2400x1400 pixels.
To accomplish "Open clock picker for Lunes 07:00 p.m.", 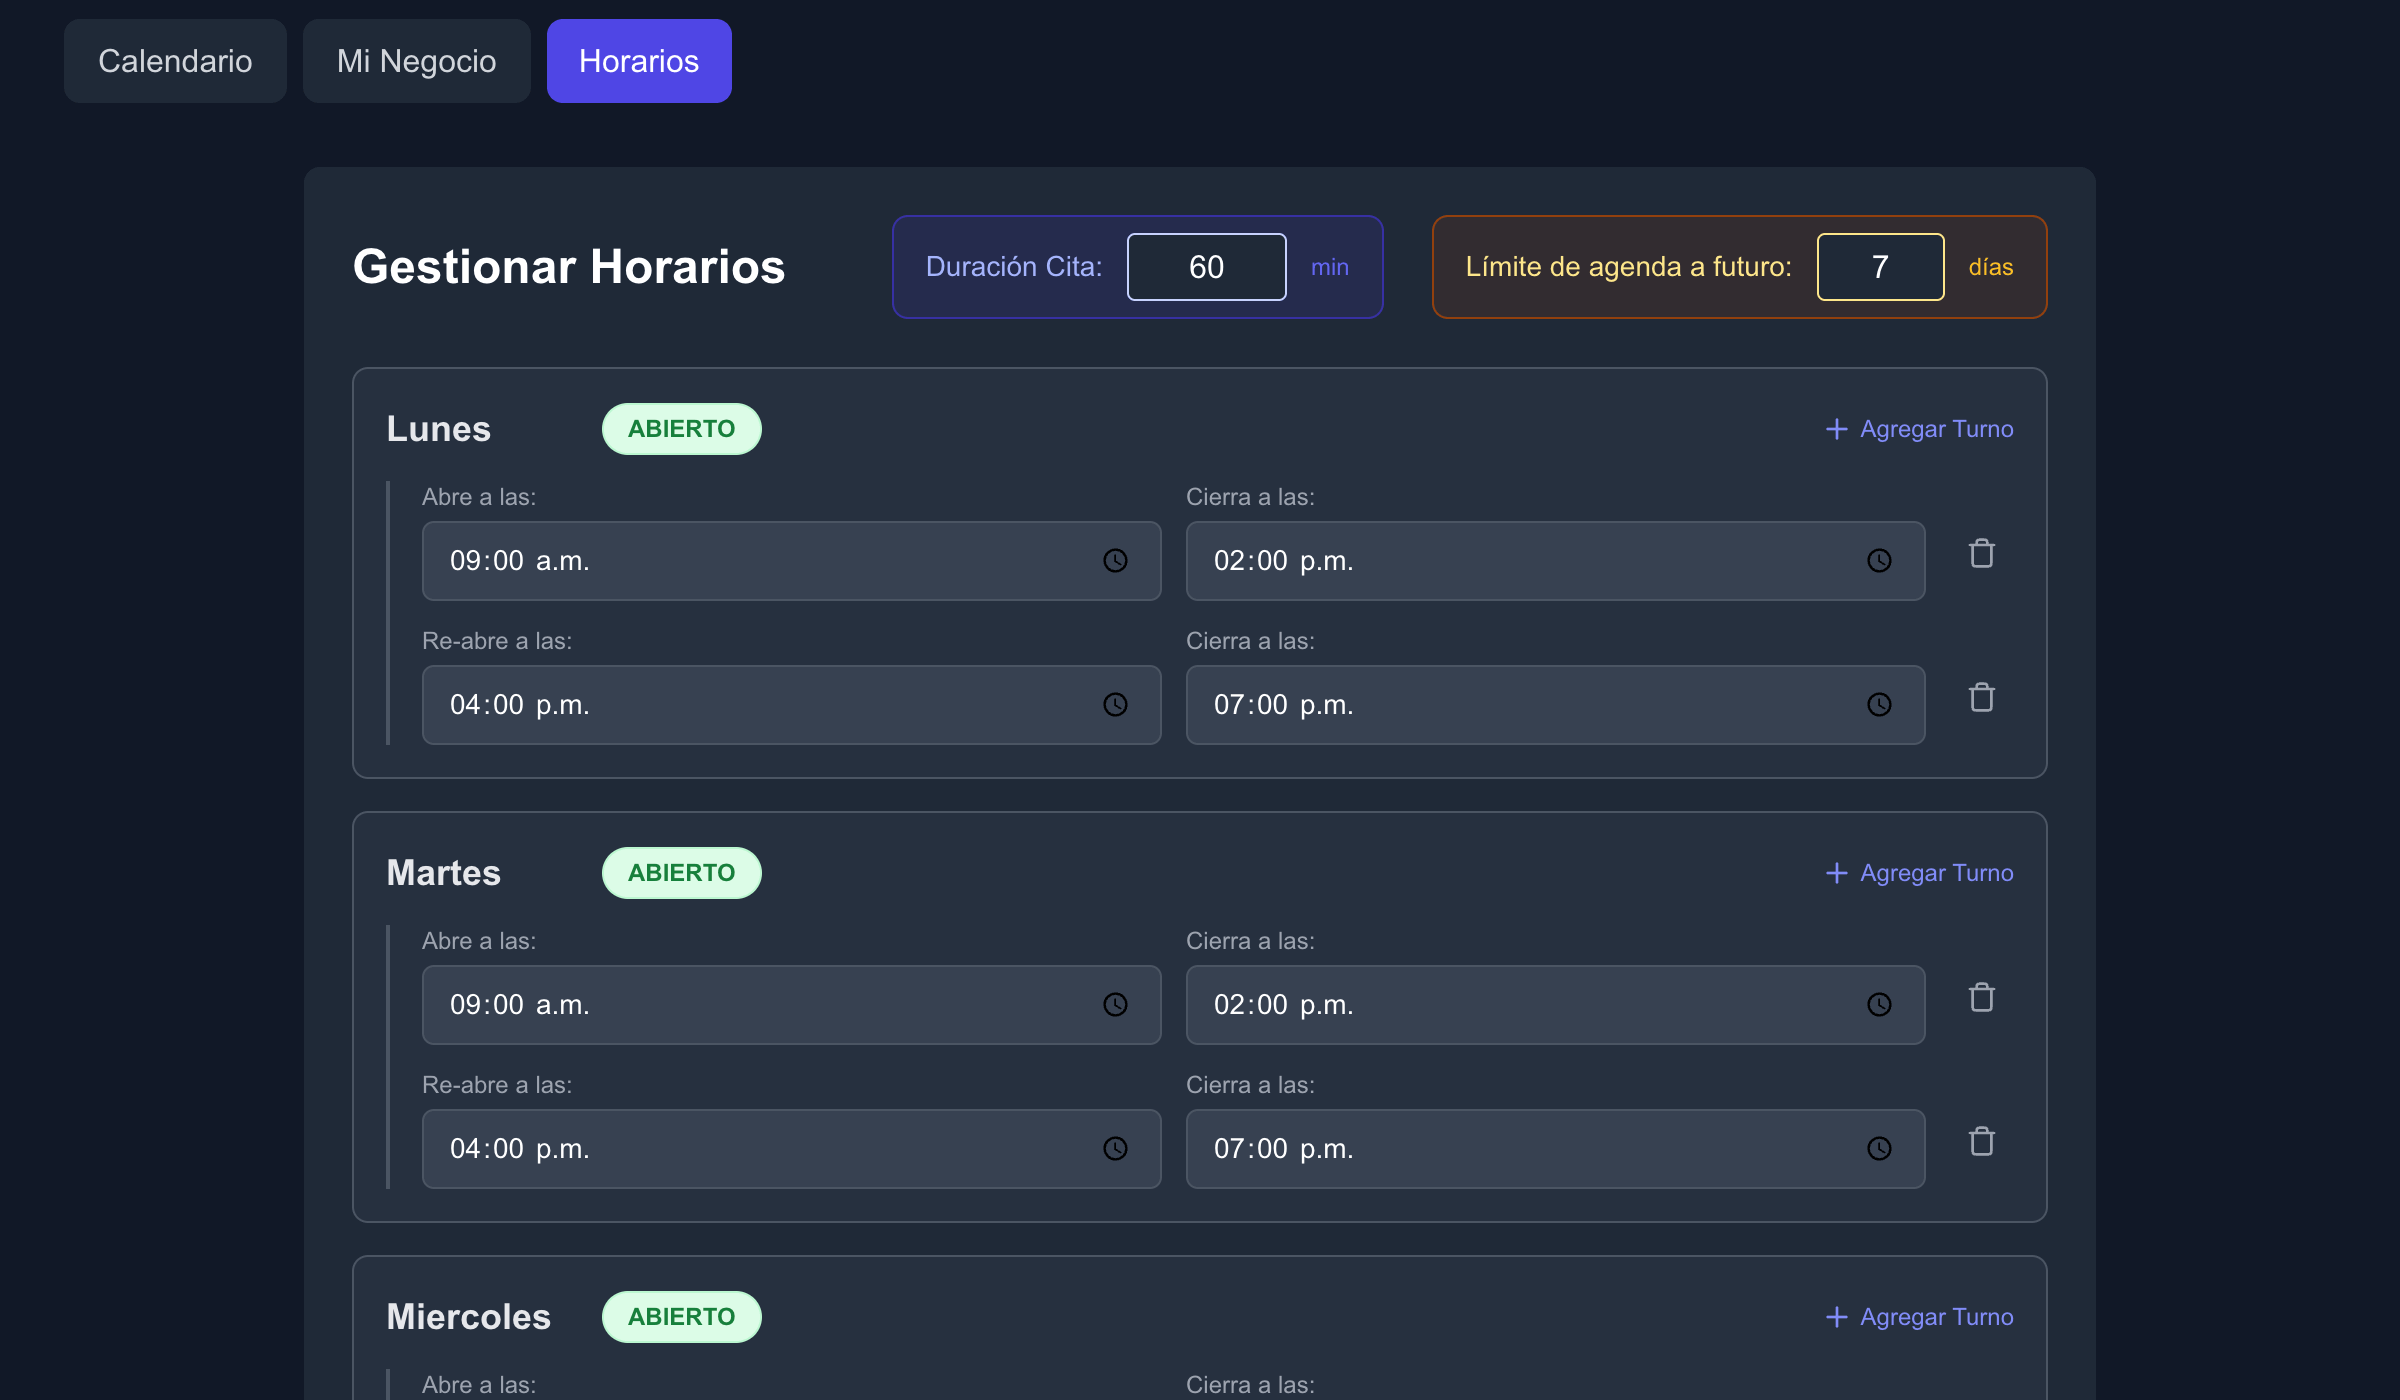I will click(x=1879, y=705).
